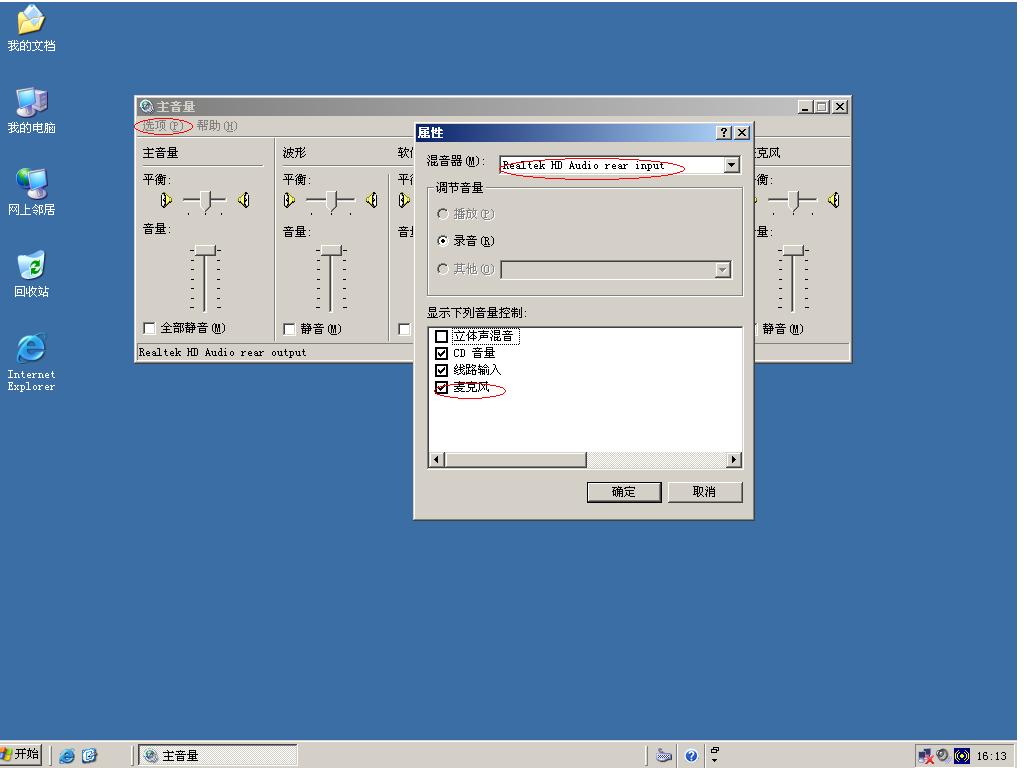Click the network tray icon with red X

(x=925, y=756)
